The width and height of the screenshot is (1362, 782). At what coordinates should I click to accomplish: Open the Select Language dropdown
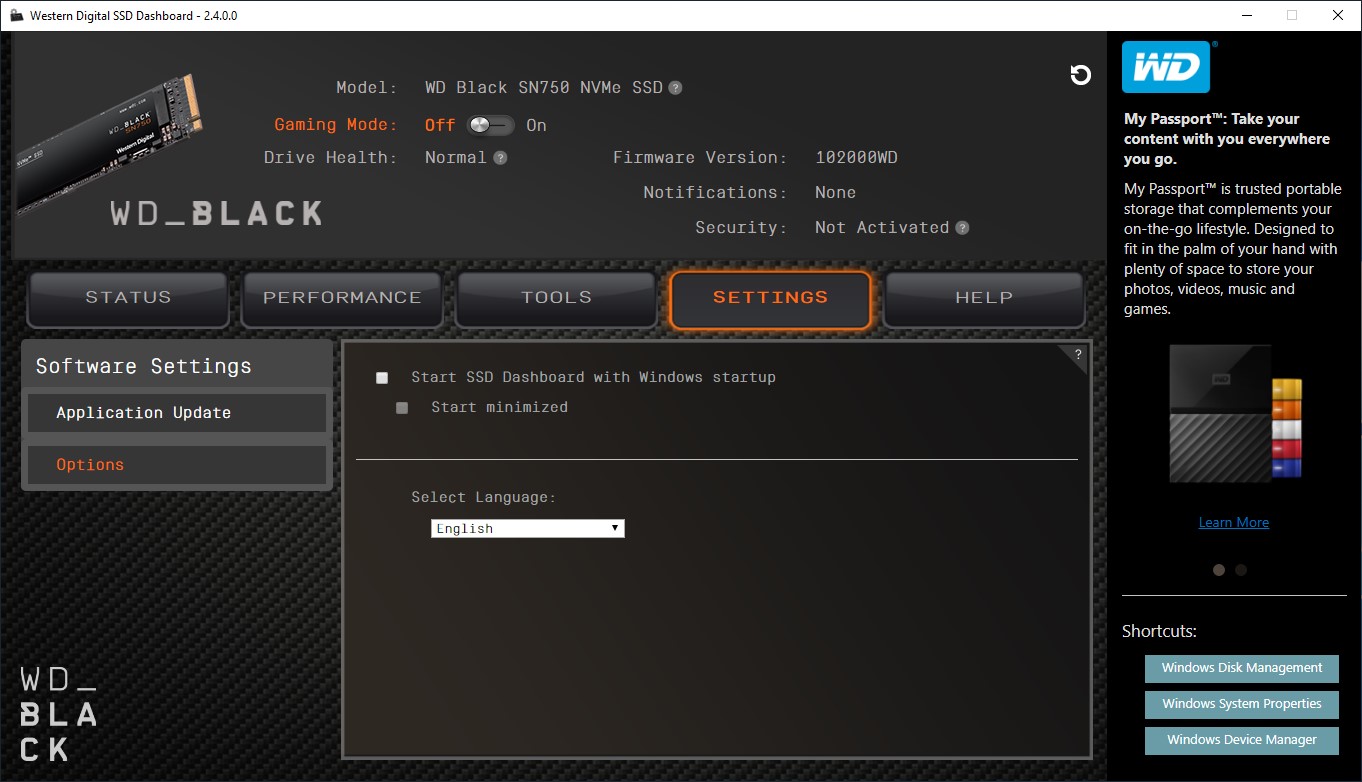(x=527, y=528)
